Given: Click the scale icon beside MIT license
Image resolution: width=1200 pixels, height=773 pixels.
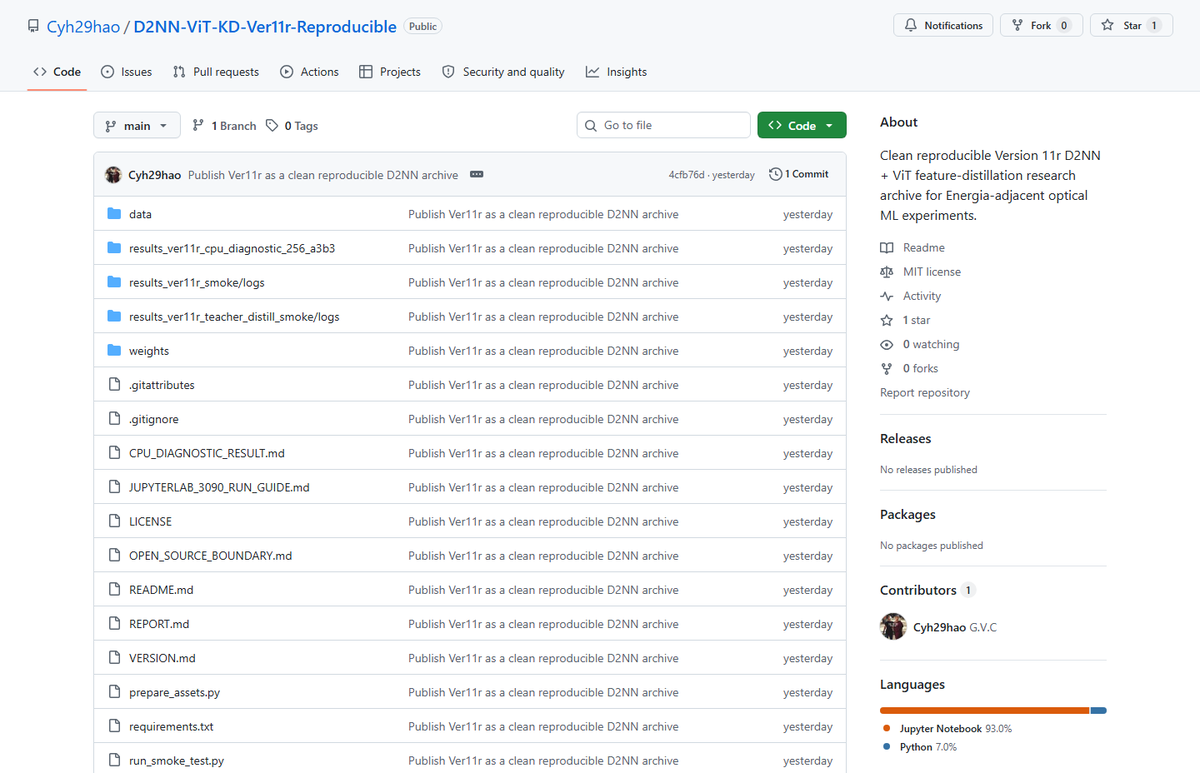Looking at the screenshot, I should click(x=887, y=272).
